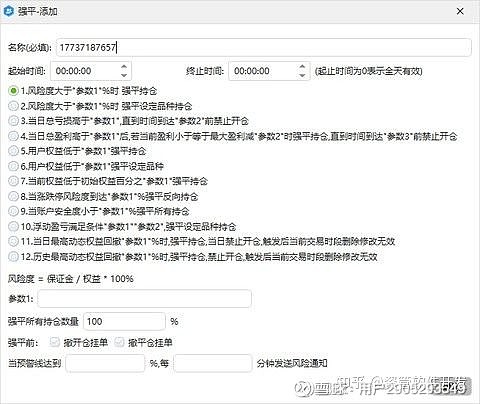This screenshot has height=404, width=480.
Task: Decrease 终止时间 with down arrow
Action: 302,75
